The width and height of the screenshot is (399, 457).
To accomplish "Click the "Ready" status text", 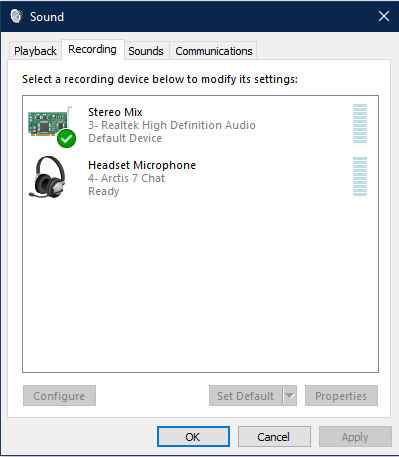I will [x=104, y=191].
